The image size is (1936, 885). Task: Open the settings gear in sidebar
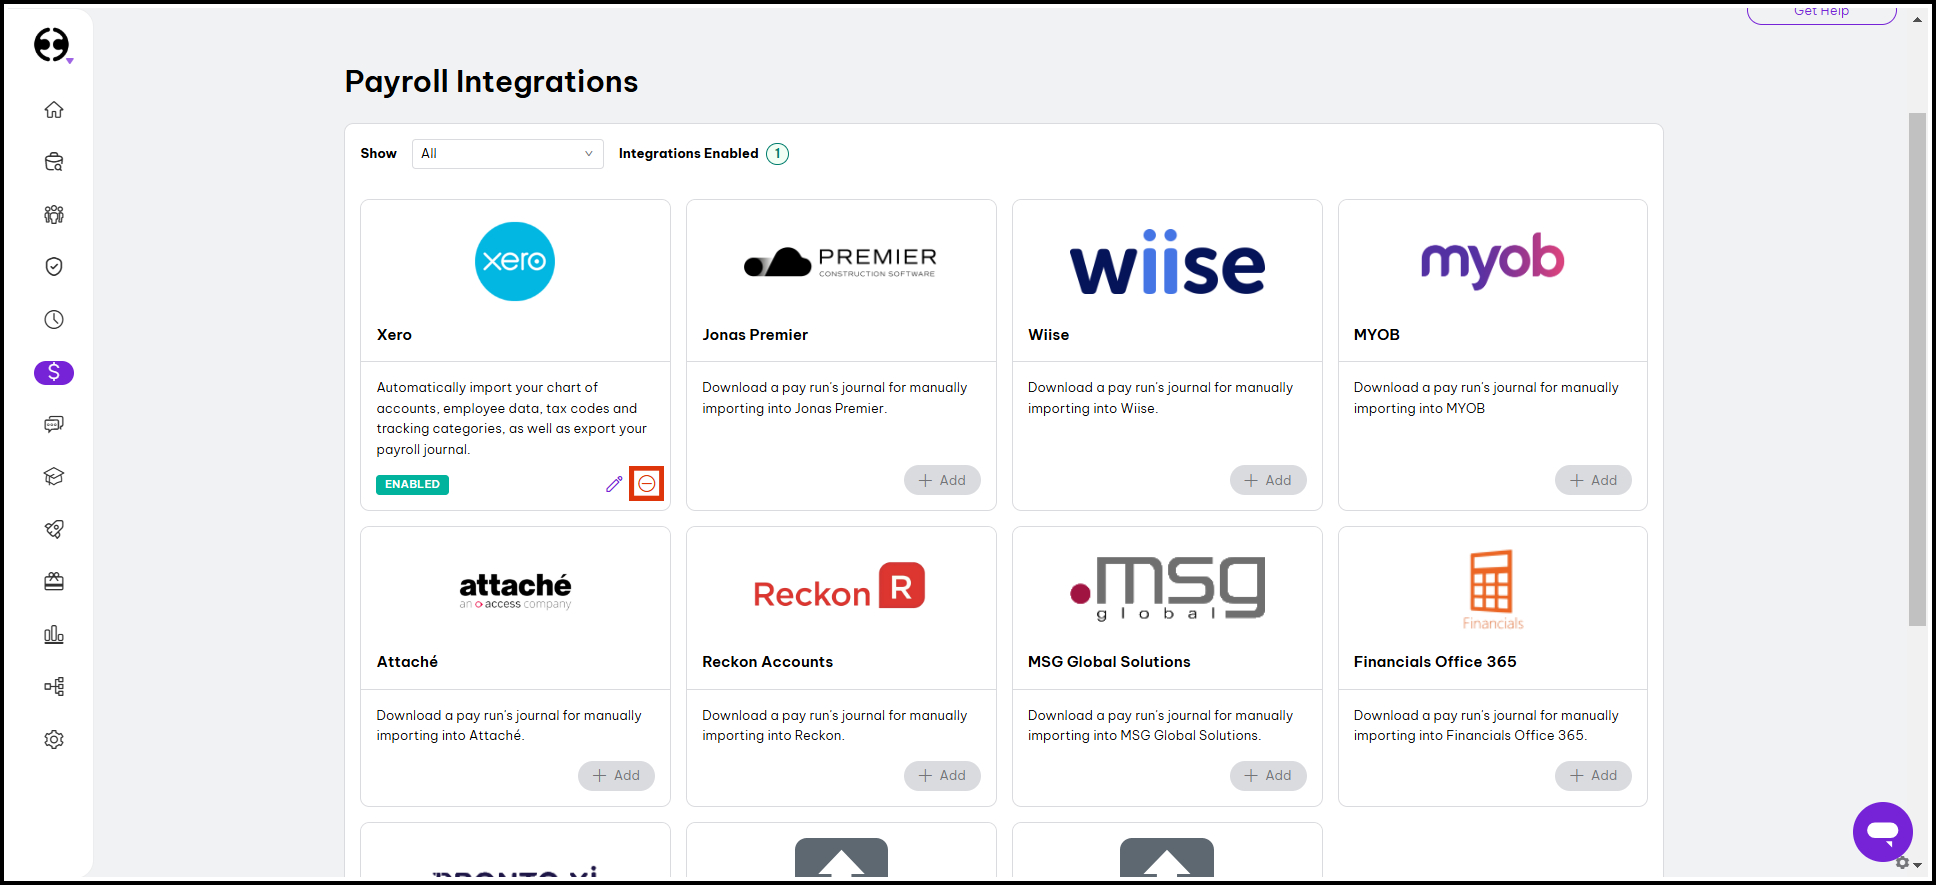(54, 740)
